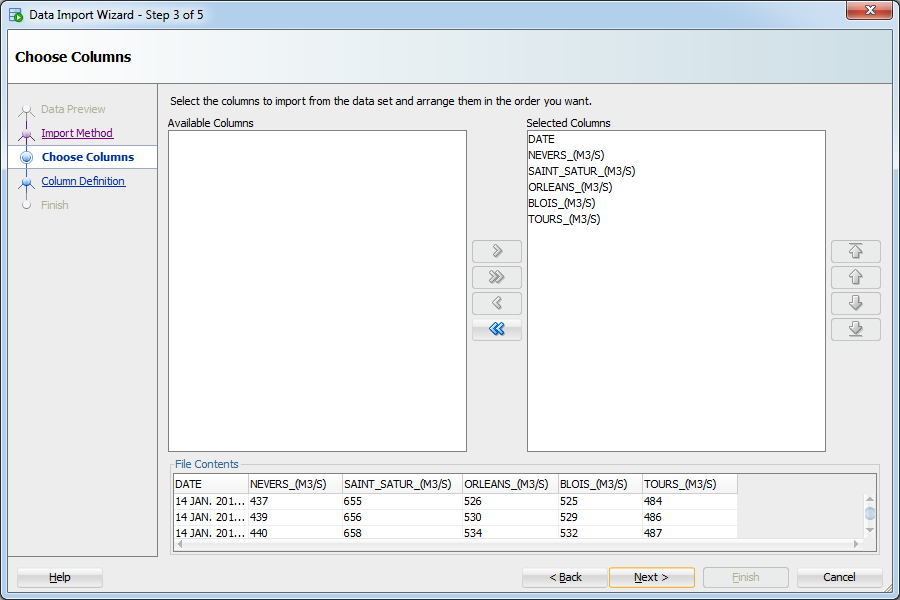
Task: Cancel the Data Import Wizard
Action: pos(839,577)
